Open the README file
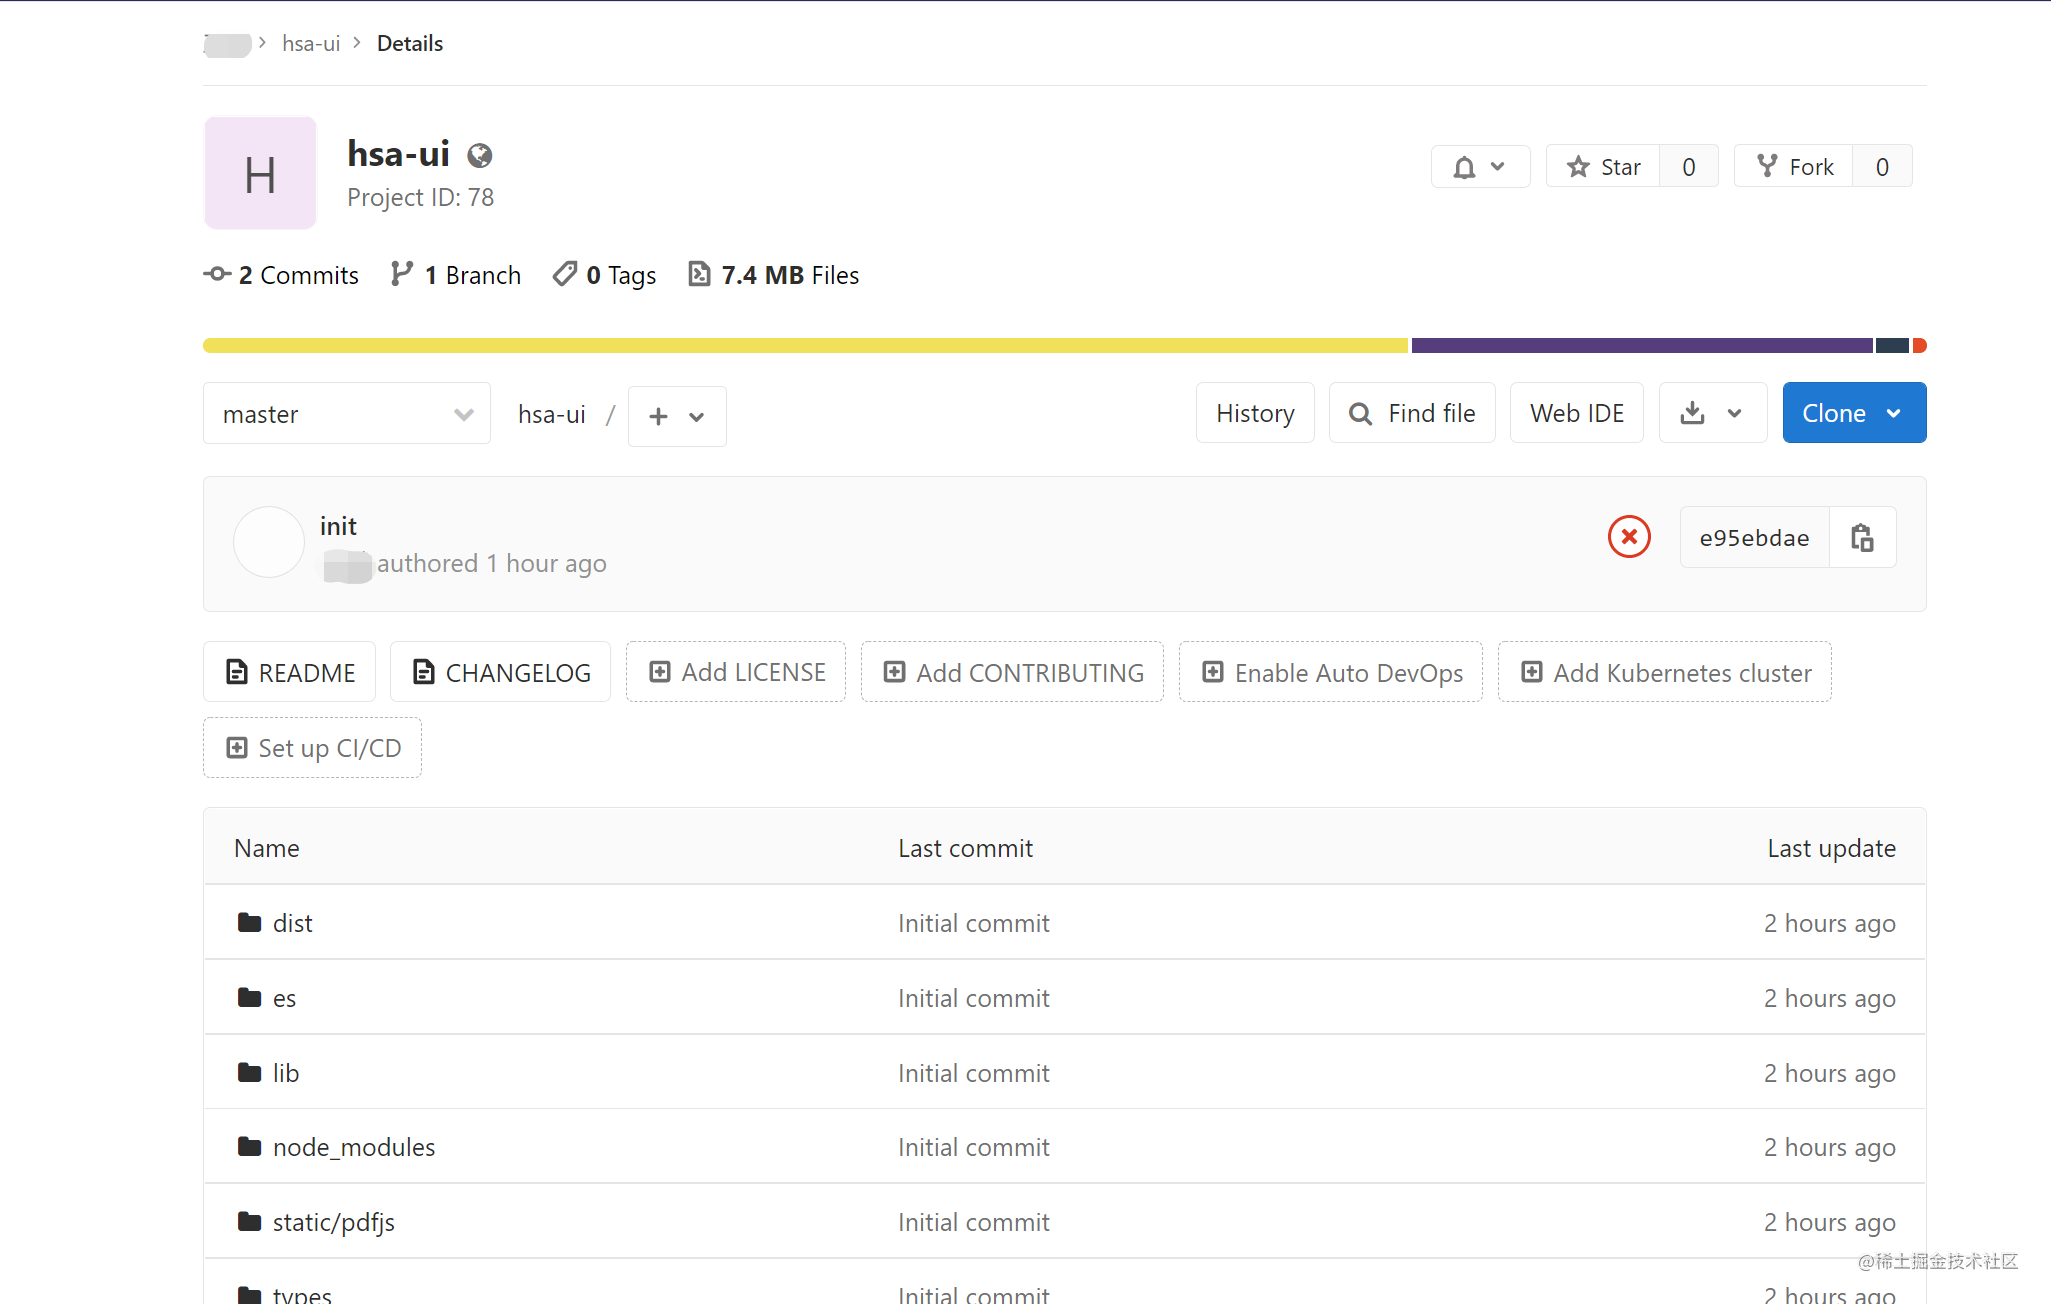 click(290, 672)
